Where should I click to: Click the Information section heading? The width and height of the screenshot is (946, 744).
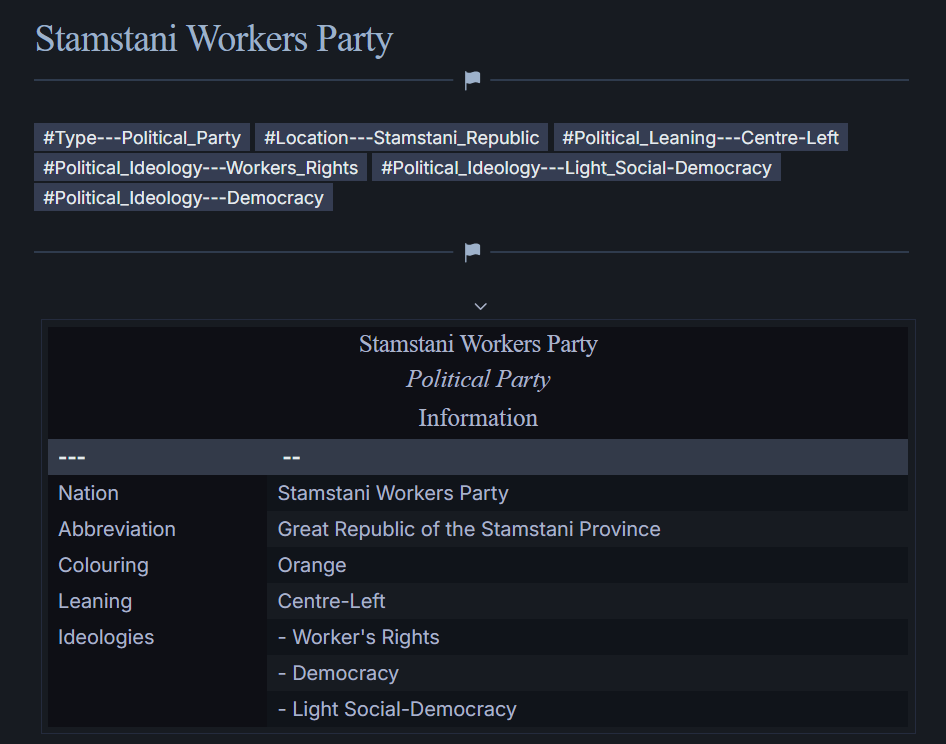478,418
